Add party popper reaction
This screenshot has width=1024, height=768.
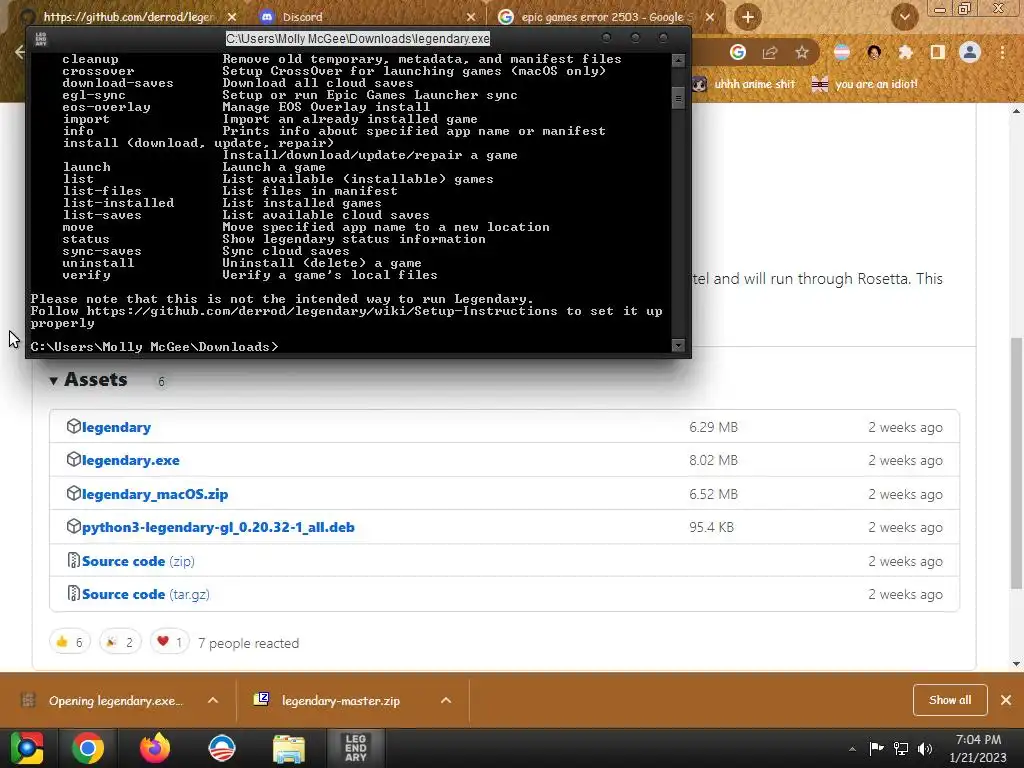pyautogui.click(x=120, y=643)
